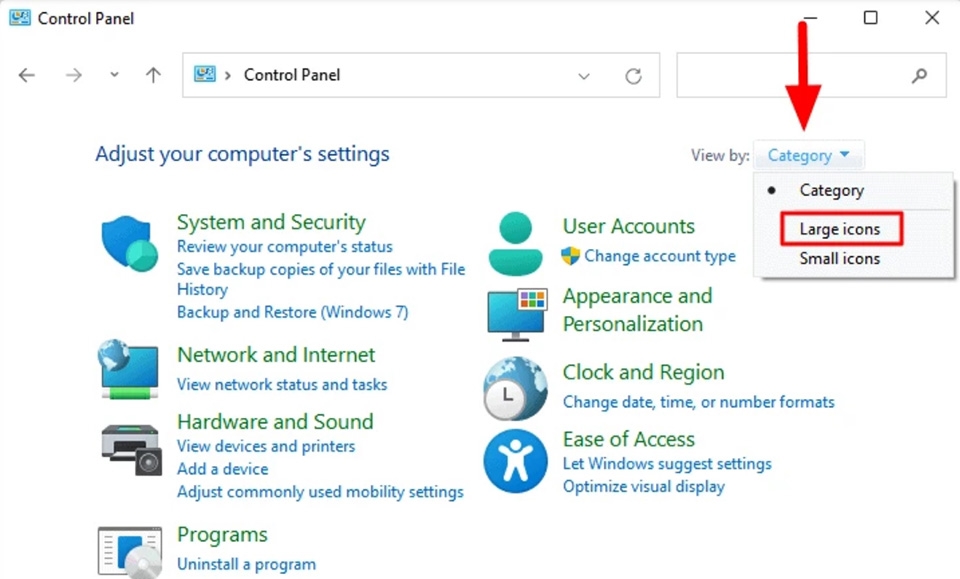Select Category in the View by menu

(x=831, y=190)
